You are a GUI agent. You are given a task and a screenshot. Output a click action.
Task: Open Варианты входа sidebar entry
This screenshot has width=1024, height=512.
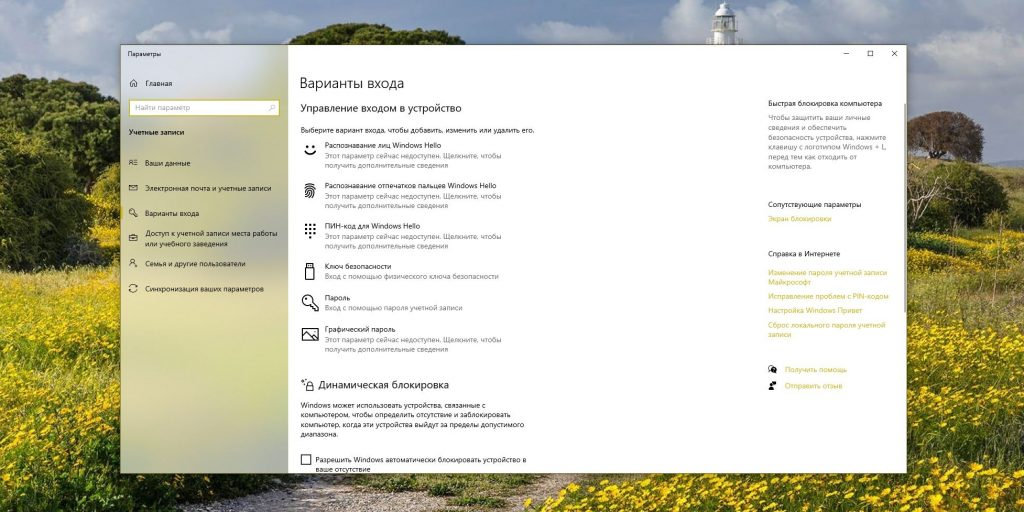[x=172, y=214]
